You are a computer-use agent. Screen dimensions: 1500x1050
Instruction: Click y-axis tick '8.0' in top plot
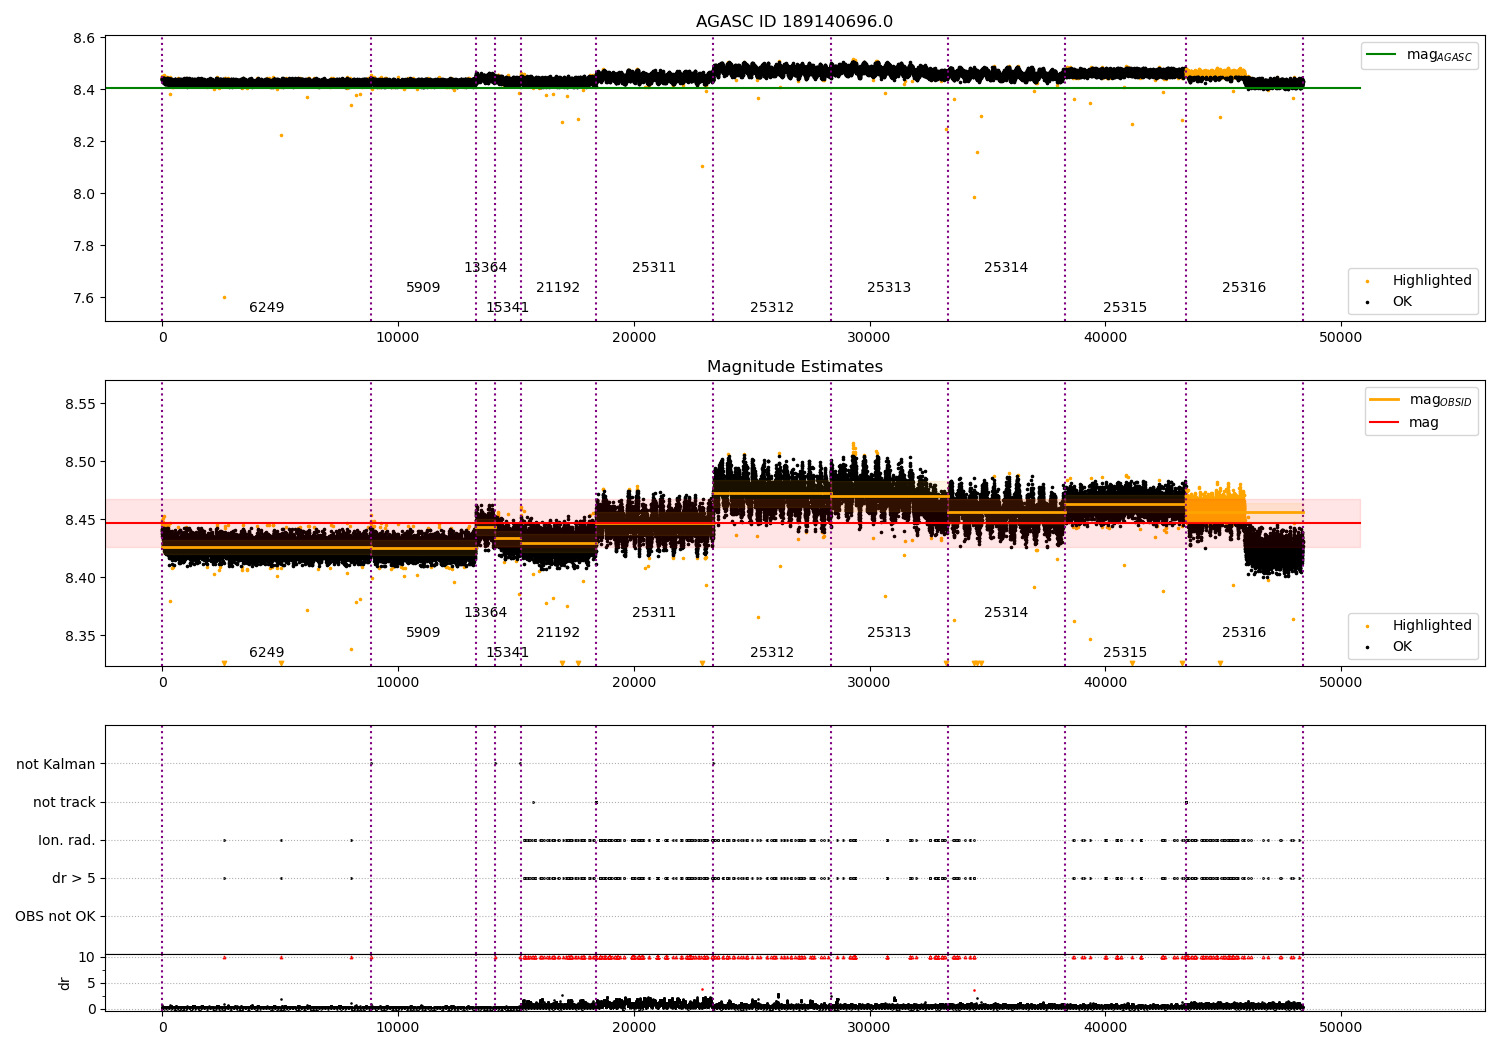pyautogui.click(x=84, y=194)
